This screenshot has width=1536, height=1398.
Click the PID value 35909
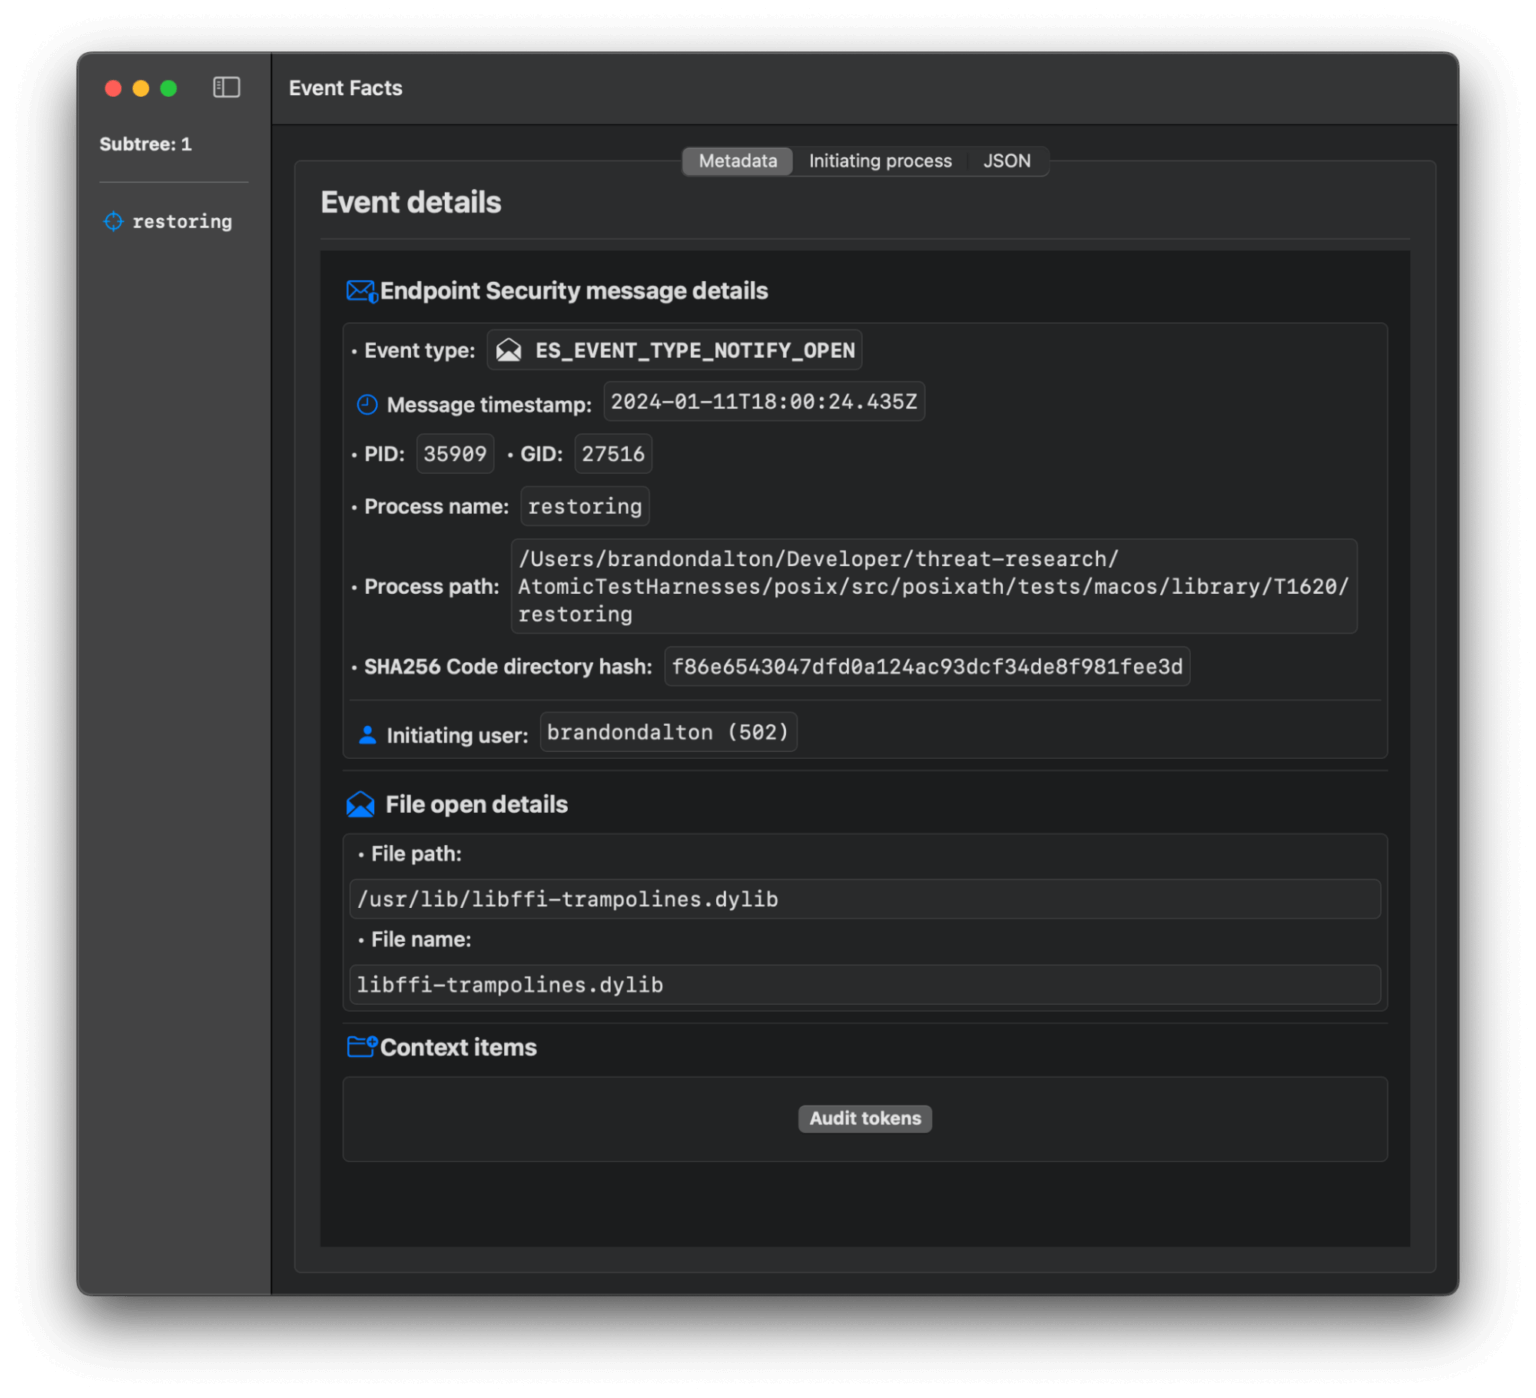455,453
